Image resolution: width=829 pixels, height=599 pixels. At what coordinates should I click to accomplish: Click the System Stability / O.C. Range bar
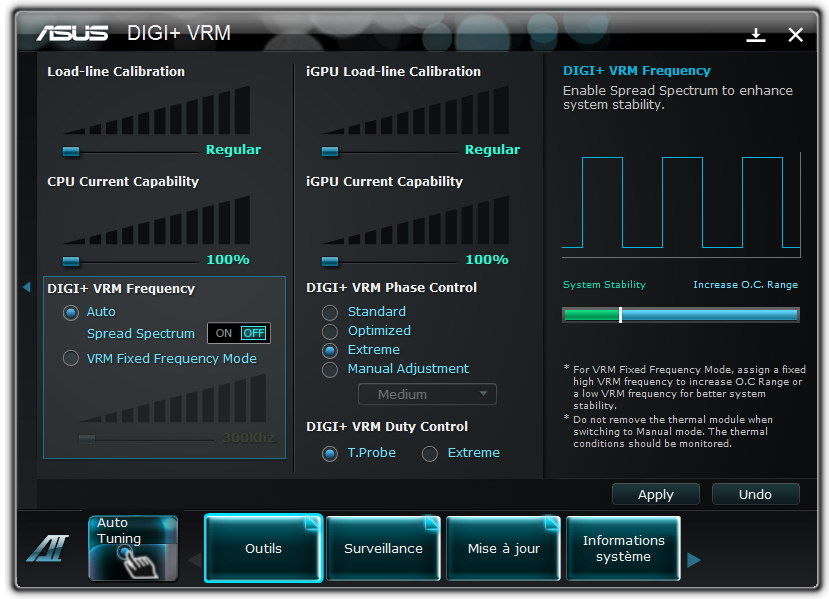[680, 315]
